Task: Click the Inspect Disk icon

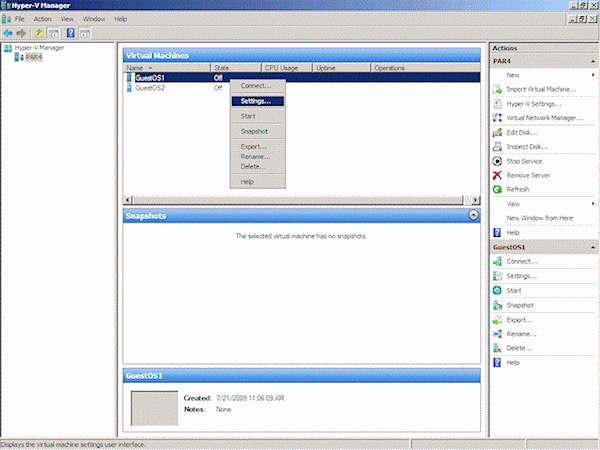Action: (x=497, y=147)
